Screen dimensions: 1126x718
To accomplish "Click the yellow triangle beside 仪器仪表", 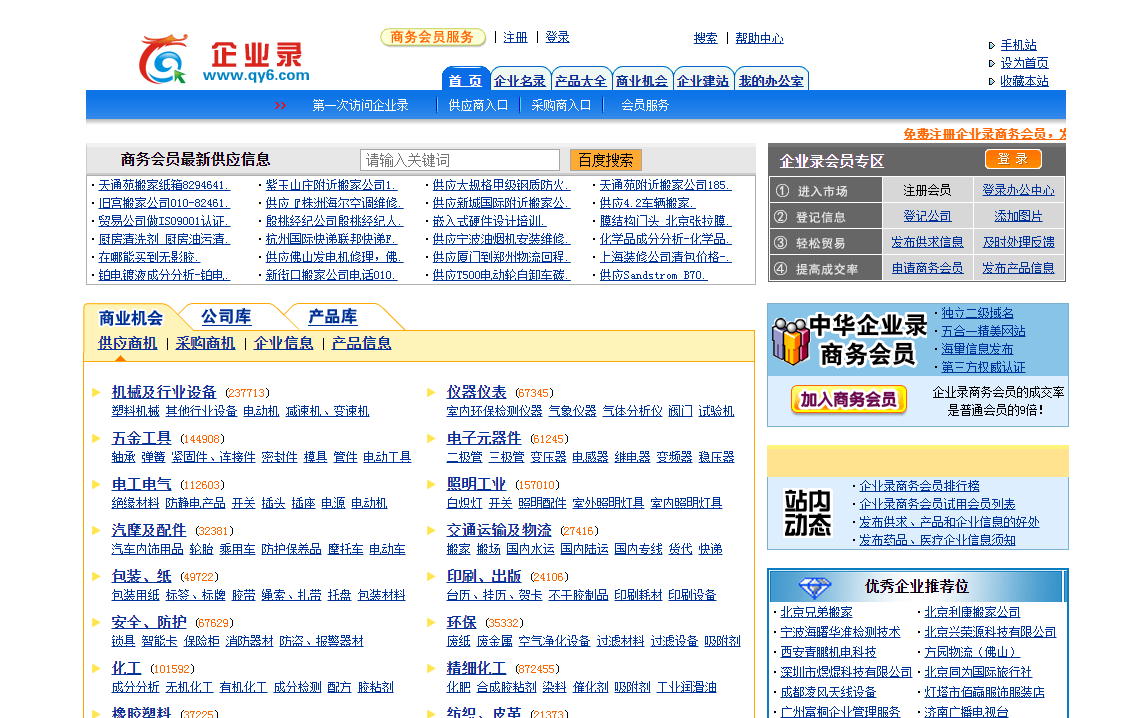I will (432, 392).
